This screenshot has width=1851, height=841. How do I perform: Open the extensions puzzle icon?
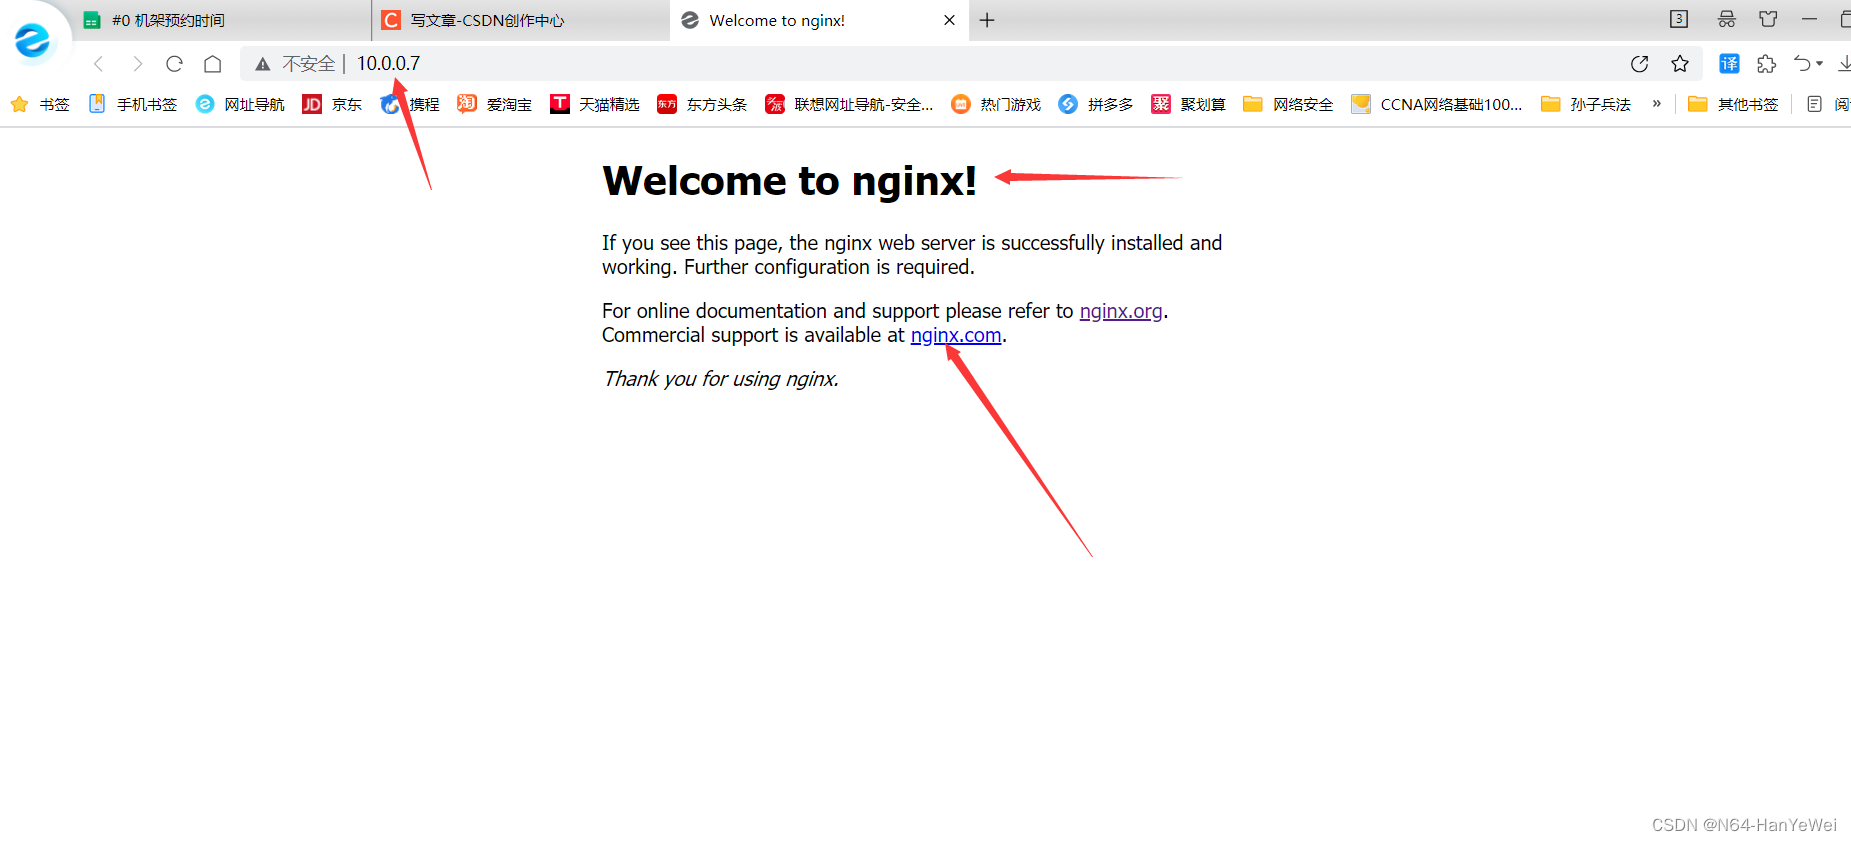(x=1766, y=64)
